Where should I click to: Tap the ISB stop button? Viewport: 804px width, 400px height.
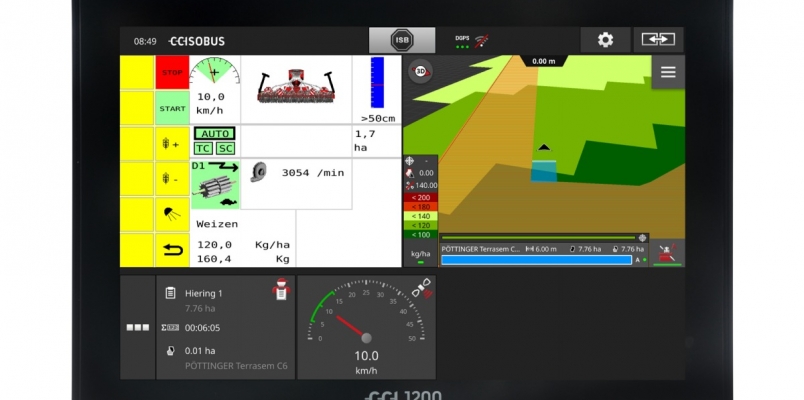point(402,40)
